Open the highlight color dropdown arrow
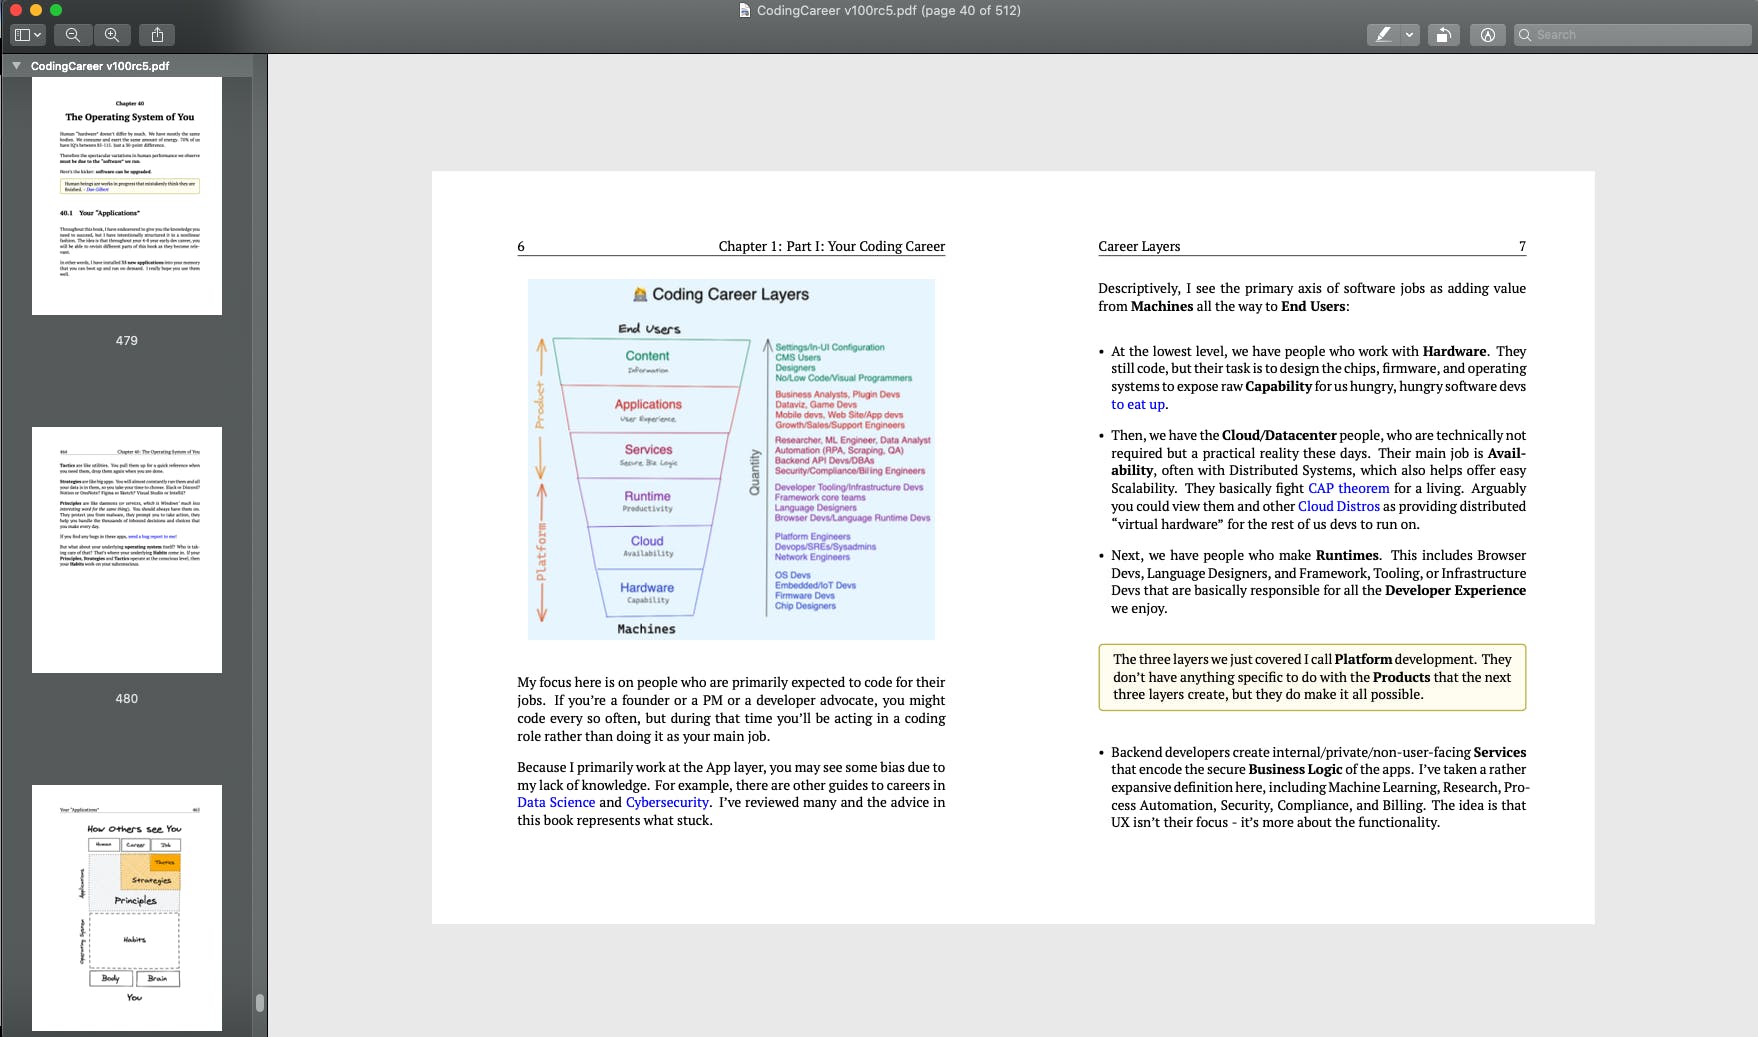The image size is (1758, 1037). [x=1409, y=35]
